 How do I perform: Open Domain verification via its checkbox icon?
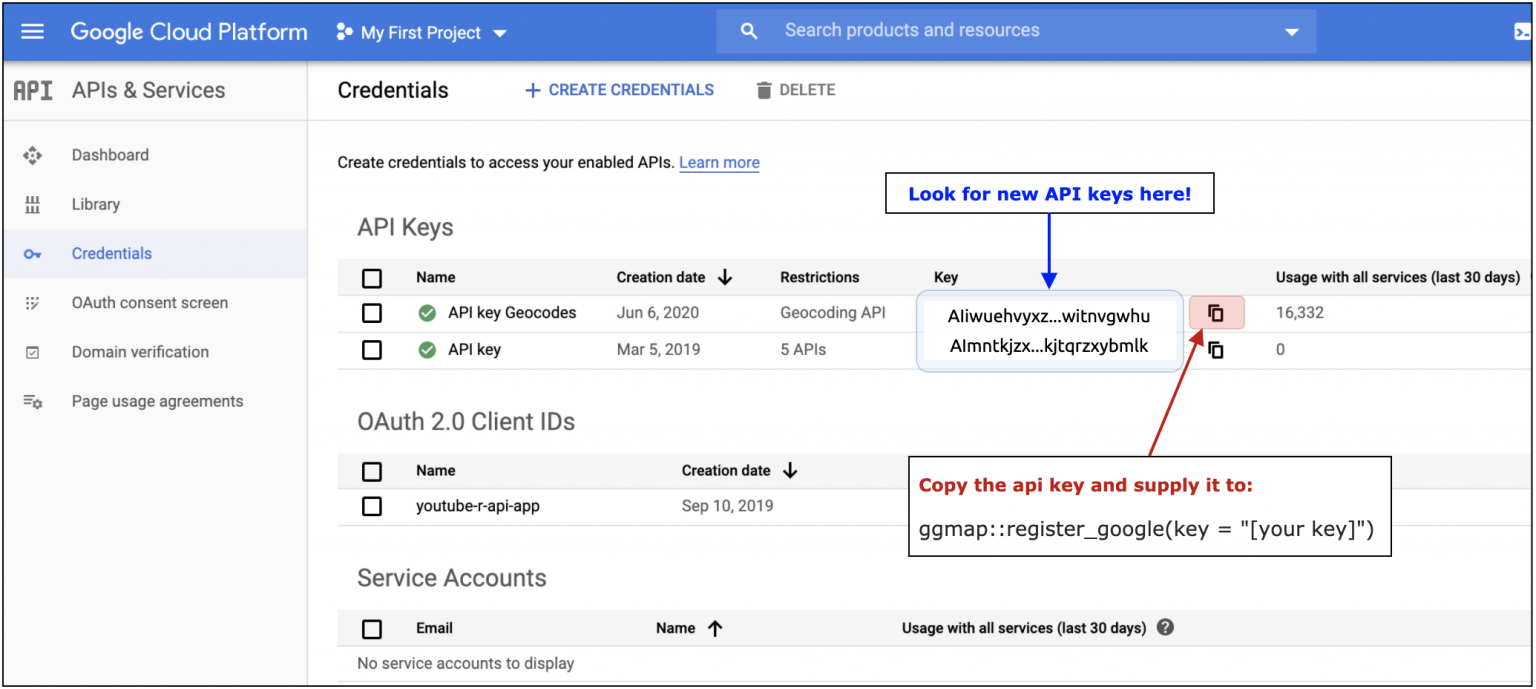[x=32, y=352]
